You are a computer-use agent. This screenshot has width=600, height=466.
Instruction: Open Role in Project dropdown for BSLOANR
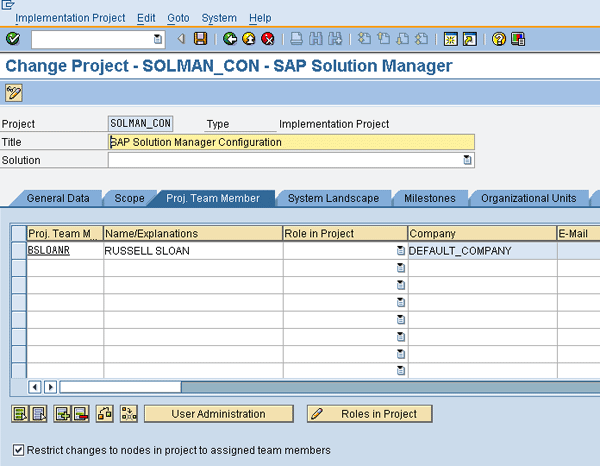(401, 251)
